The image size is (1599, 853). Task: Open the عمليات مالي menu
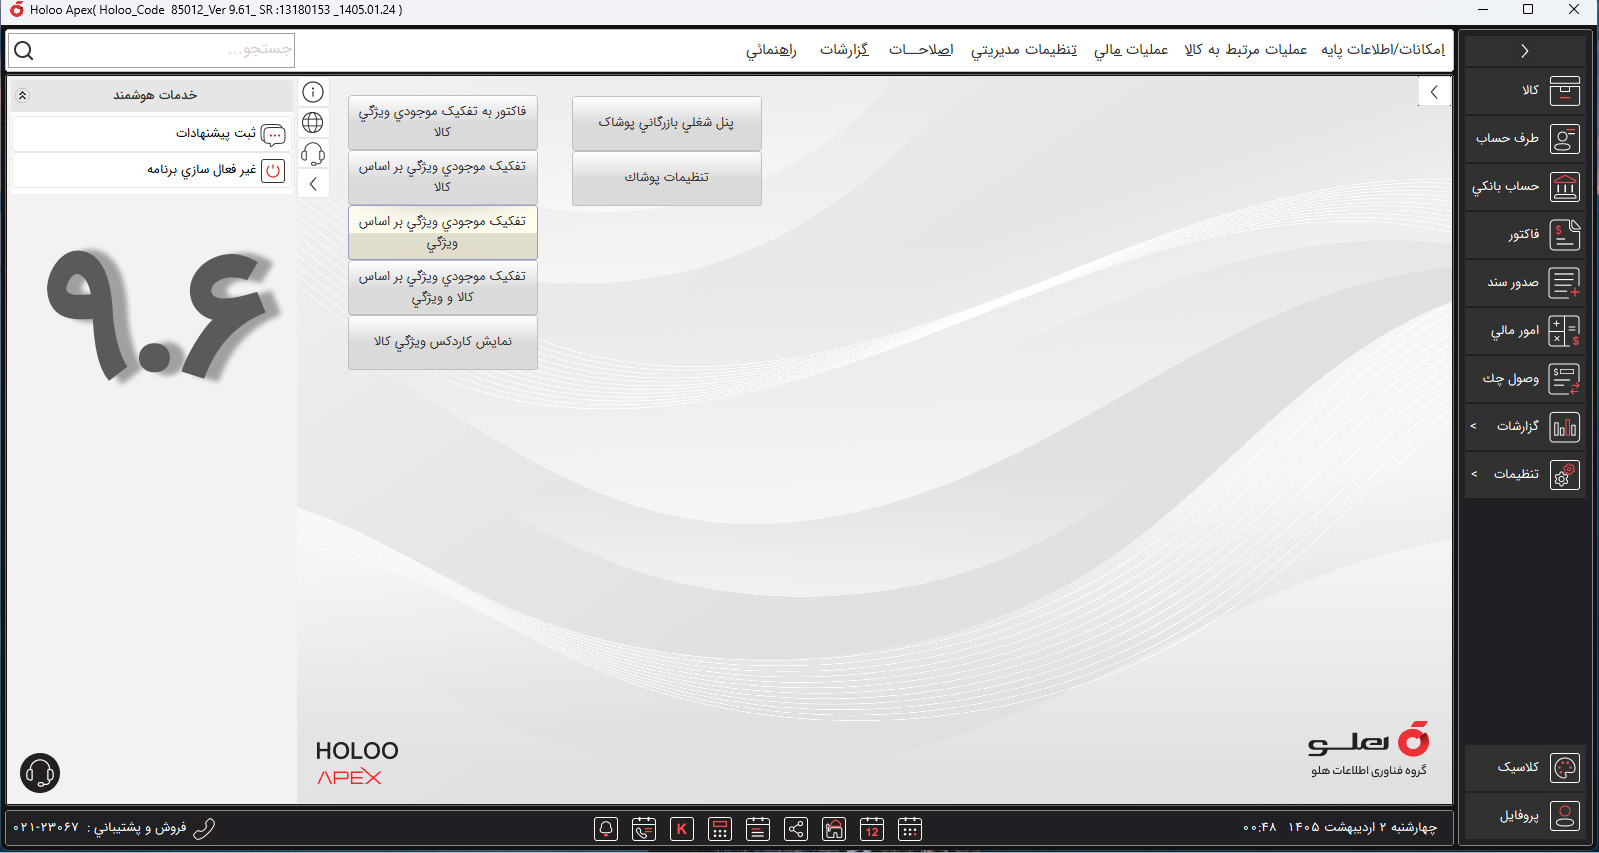pos(1130,49)
